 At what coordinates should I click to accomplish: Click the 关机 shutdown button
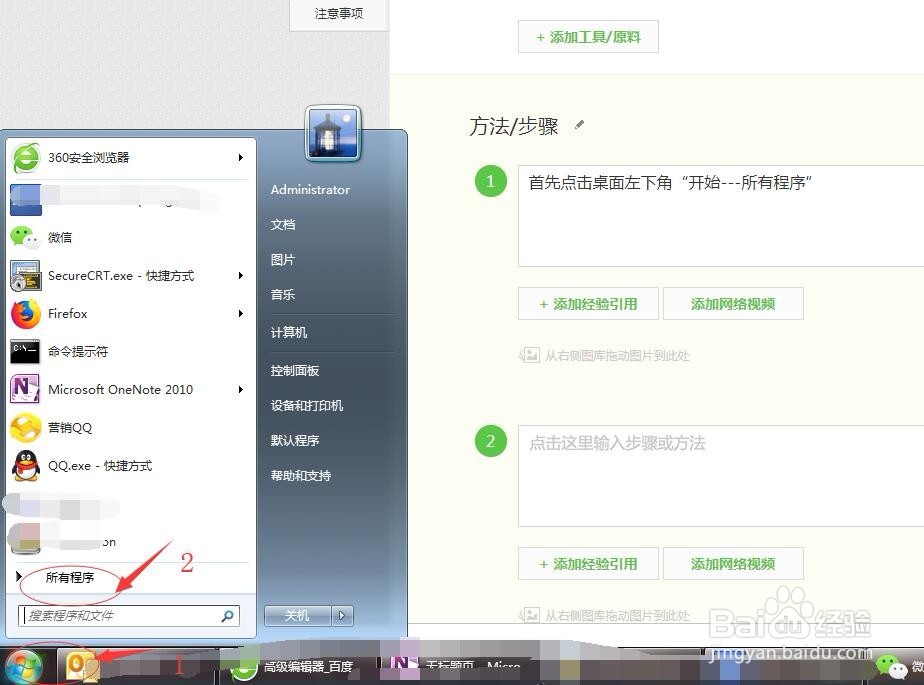(298, 616)
